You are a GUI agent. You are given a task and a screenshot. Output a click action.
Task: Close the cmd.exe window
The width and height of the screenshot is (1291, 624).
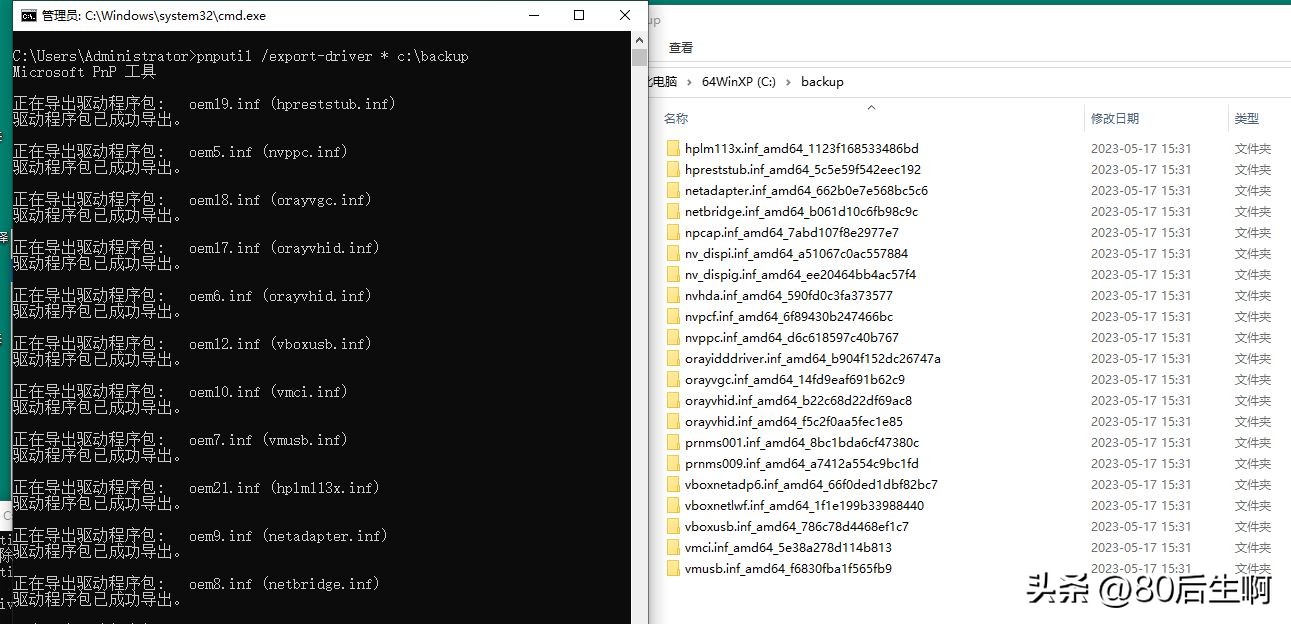click(x=625, y=15)
